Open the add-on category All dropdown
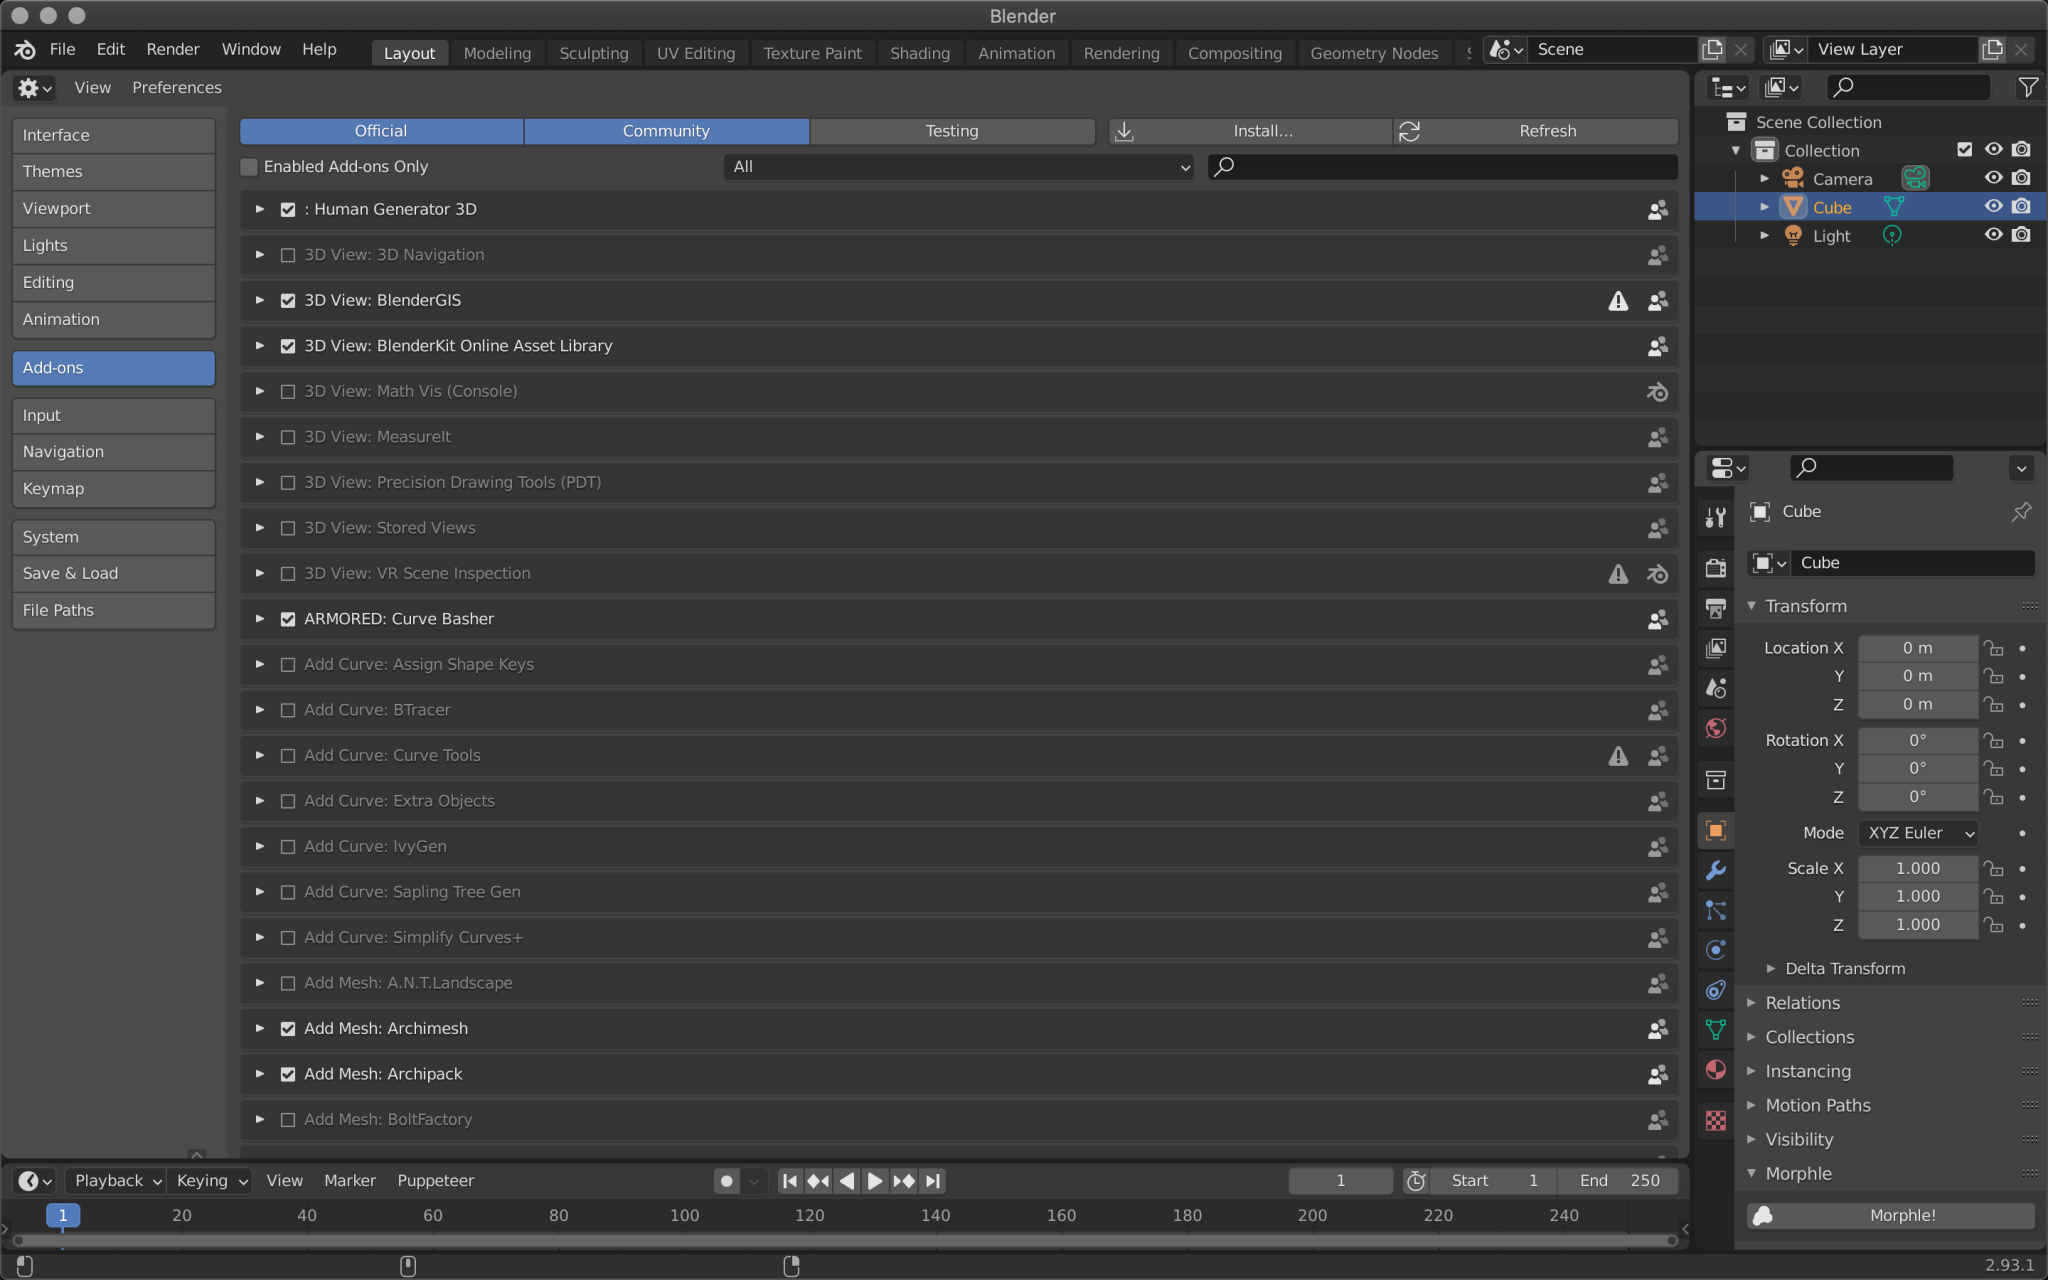The image size is (2048, 1280). (959, 167)
